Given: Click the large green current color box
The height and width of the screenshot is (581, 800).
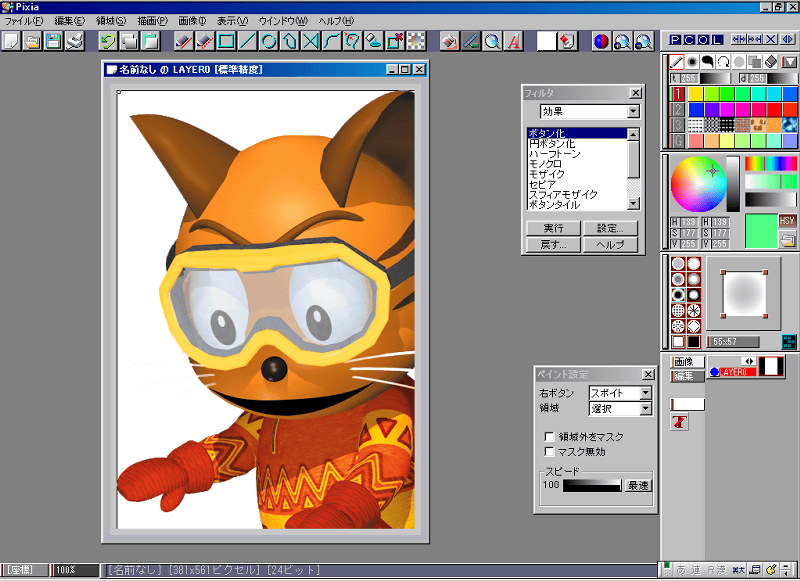Looking at the screenshot, I should [x=761, y=231].
